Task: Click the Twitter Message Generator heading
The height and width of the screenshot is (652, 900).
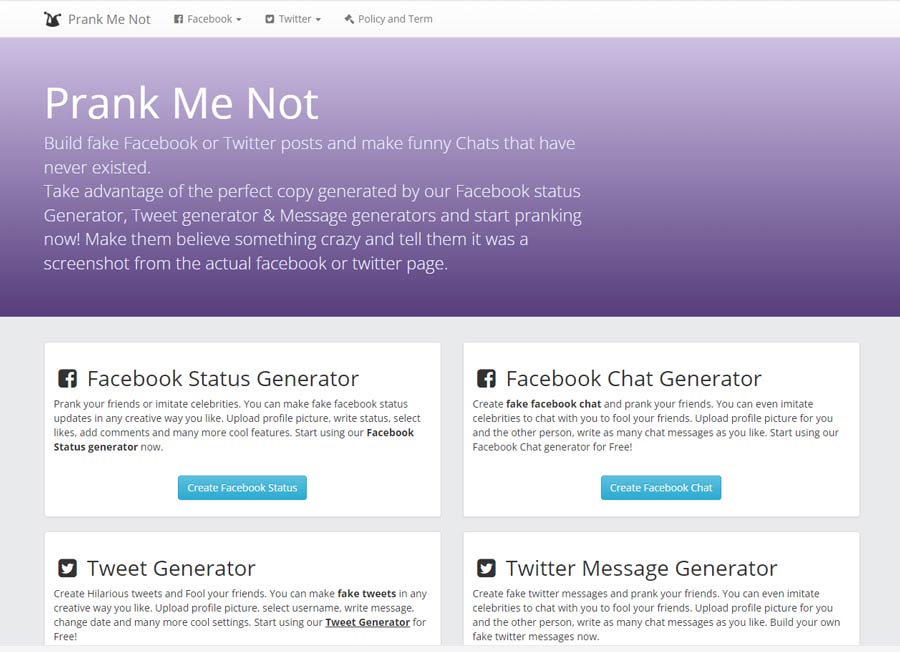Action: [641, 568]
